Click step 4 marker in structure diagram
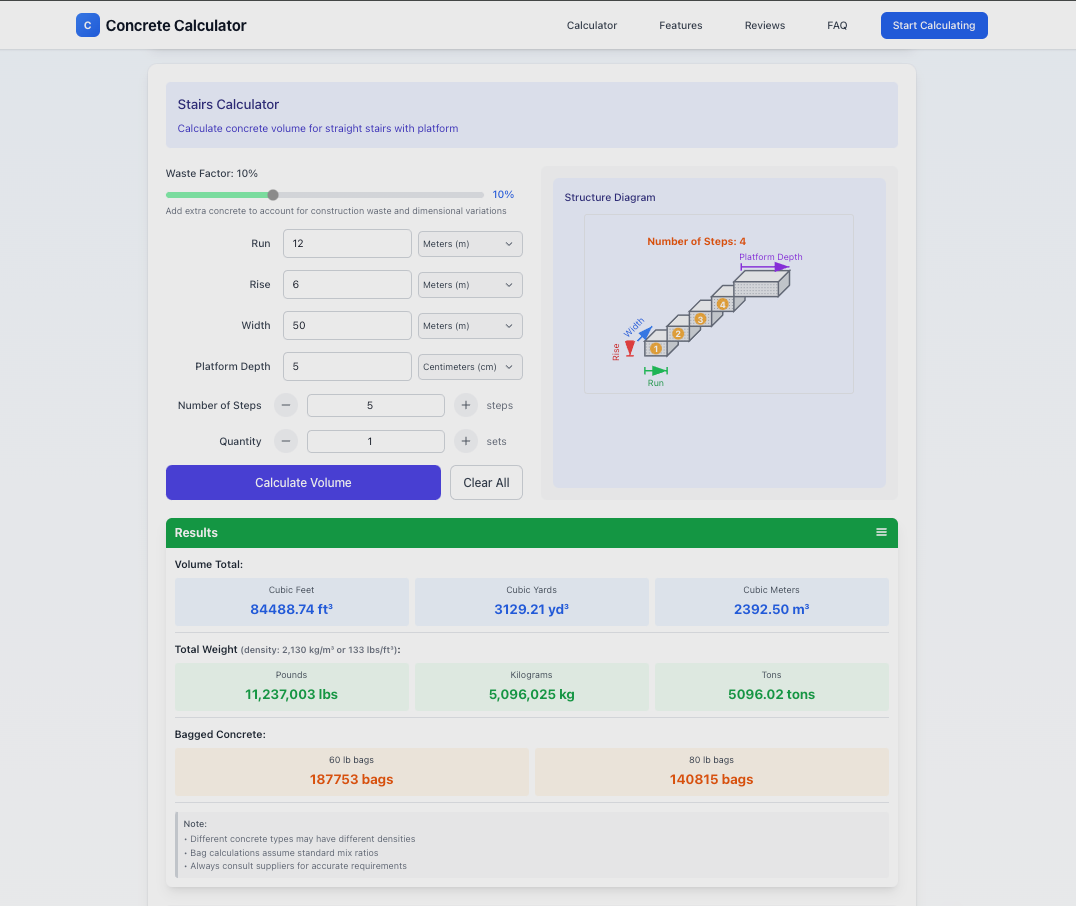The image size is (1076, 906). click(x=723, y=304)
